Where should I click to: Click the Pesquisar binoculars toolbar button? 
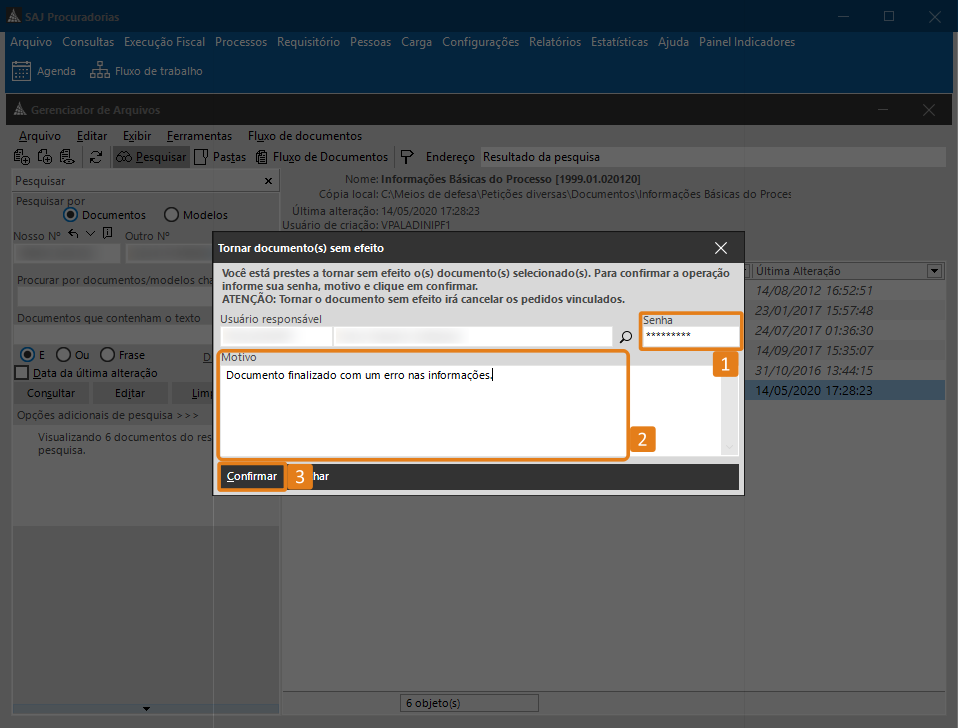point(150,157)
